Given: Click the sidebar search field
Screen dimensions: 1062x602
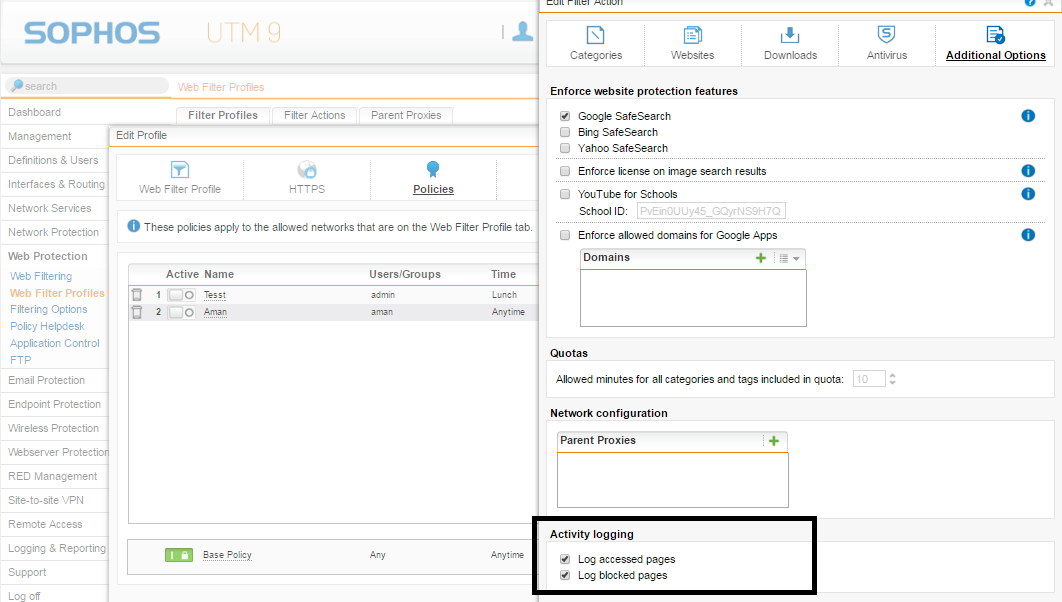Looking at the screenshot, I should click(x=87, y=86).
